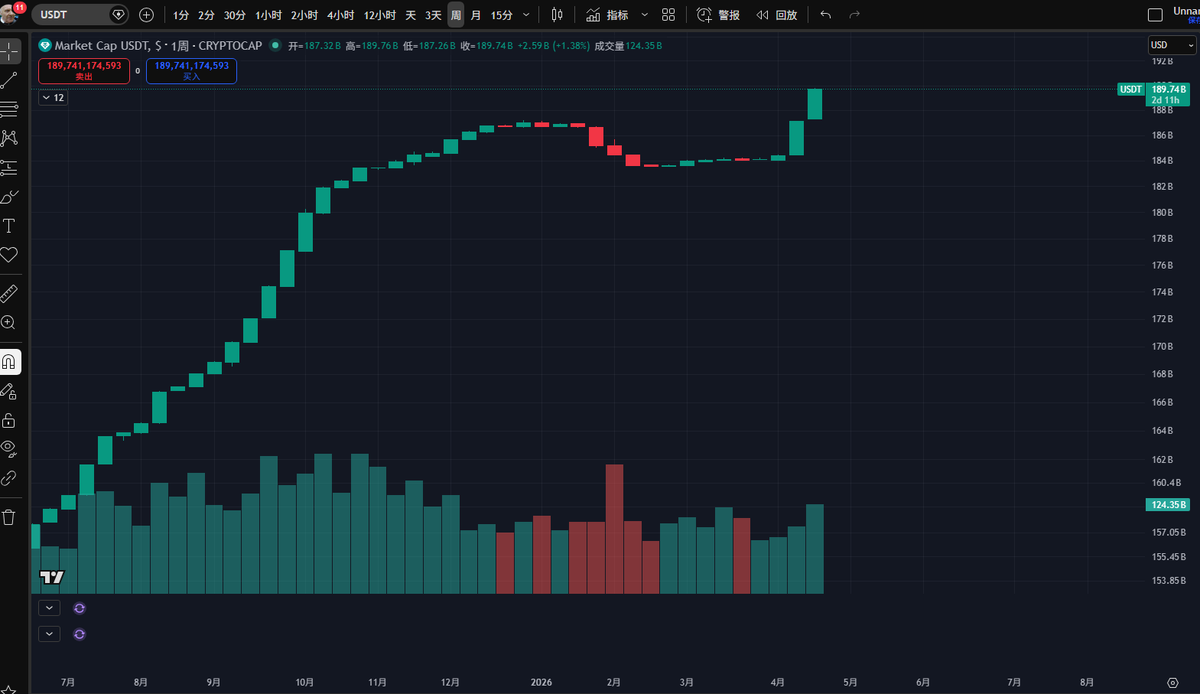Open the 指标 indicators dialog
The width and height of the screenshot is (1200, 694).
(607, 15)
